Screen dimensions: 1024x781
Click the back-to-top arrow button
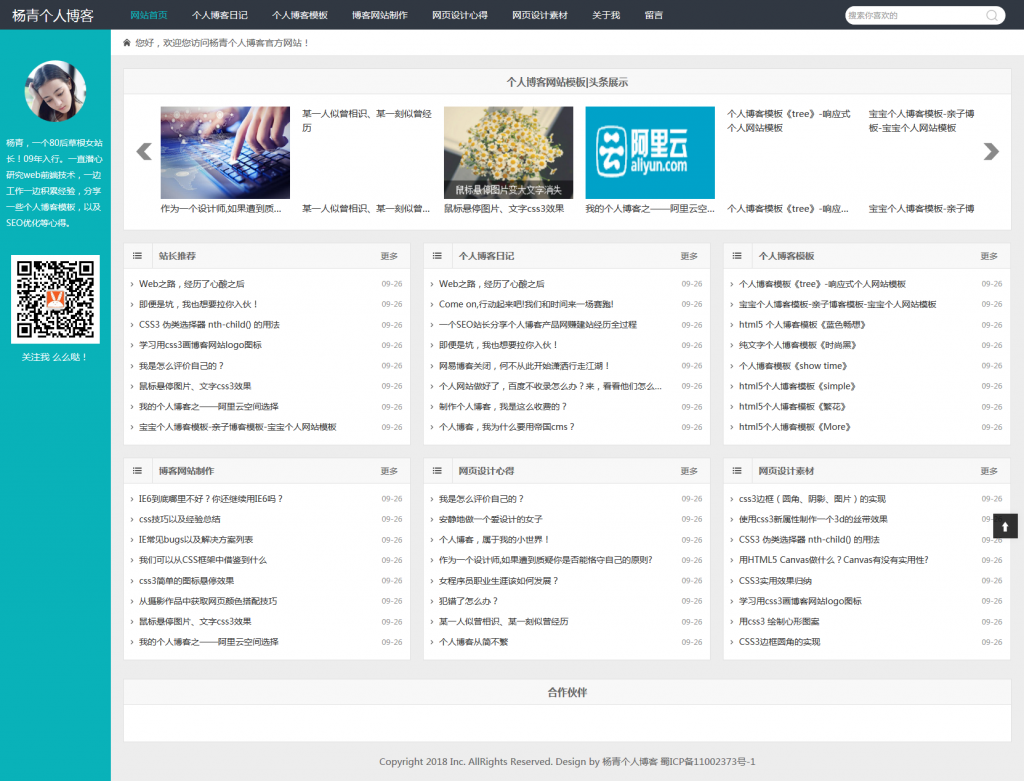tap(1005, 526)
